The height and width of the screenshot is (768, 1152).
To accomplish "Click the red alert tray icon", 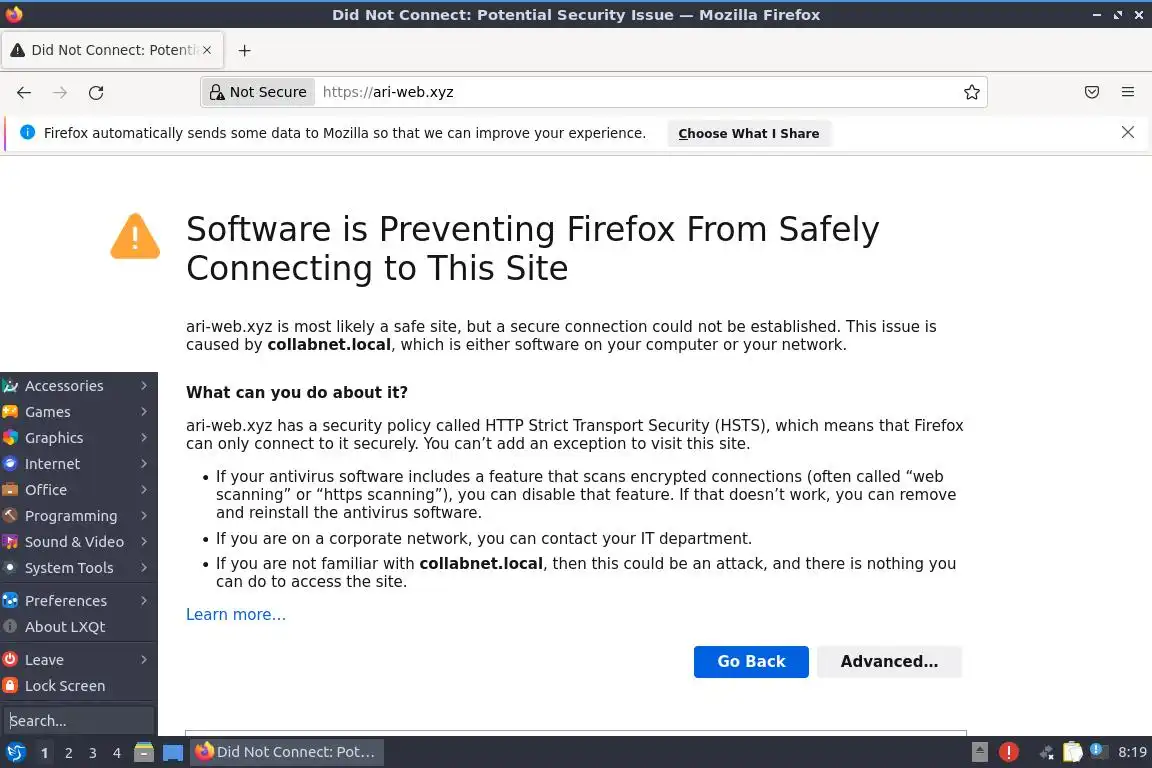I will 1009,752.
